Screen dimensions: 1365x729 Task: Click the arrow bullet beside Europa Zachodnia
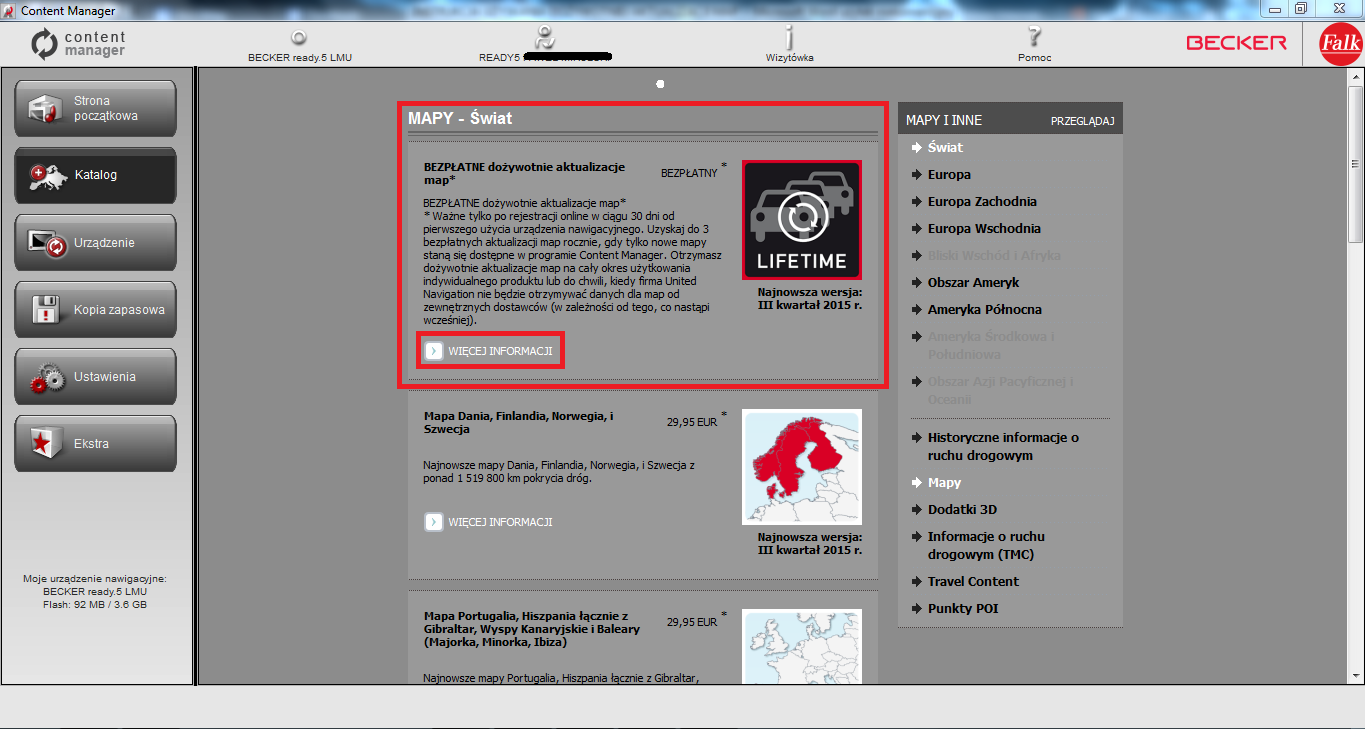coord(917,201)
